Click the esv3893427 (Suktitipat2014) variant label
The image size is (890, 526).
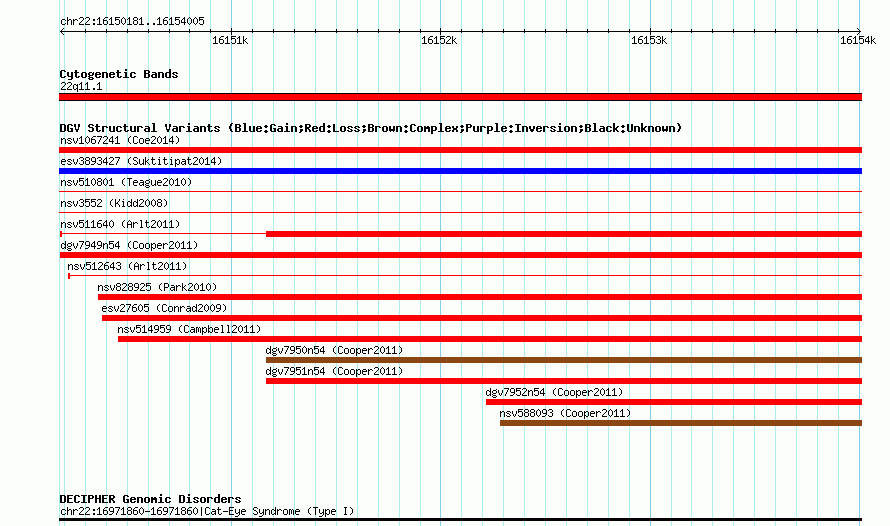(141, 161)
